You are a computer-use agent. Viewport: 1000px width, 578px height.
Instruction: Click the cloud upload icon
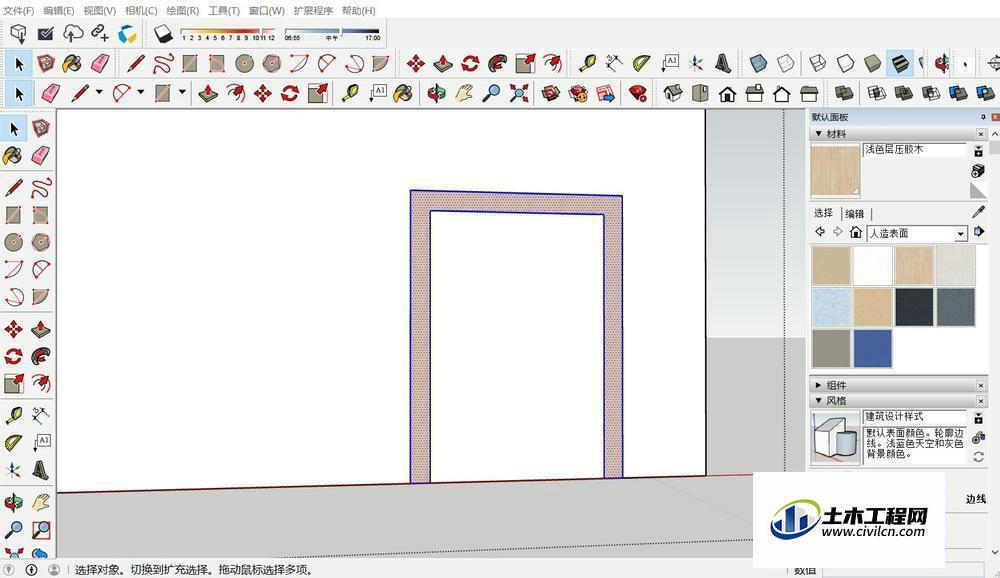click(73, 33)
